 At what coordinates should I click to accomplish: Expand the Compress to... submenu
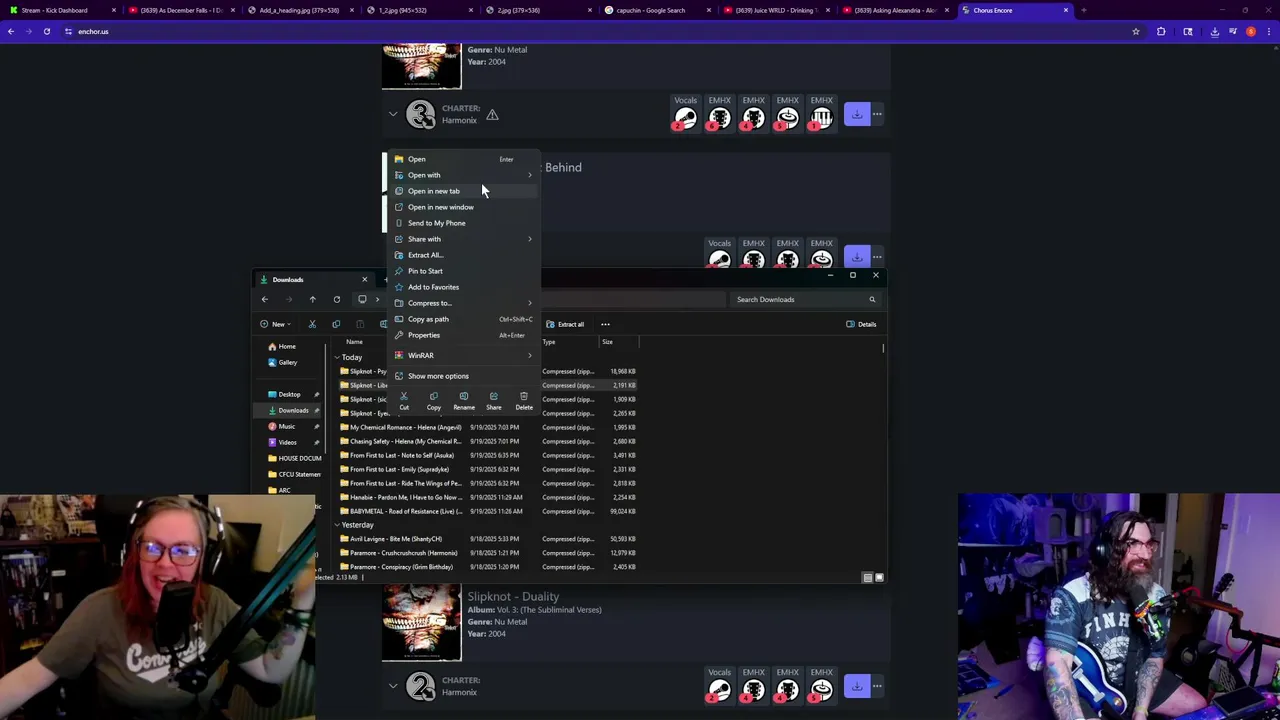click(465, 303)
